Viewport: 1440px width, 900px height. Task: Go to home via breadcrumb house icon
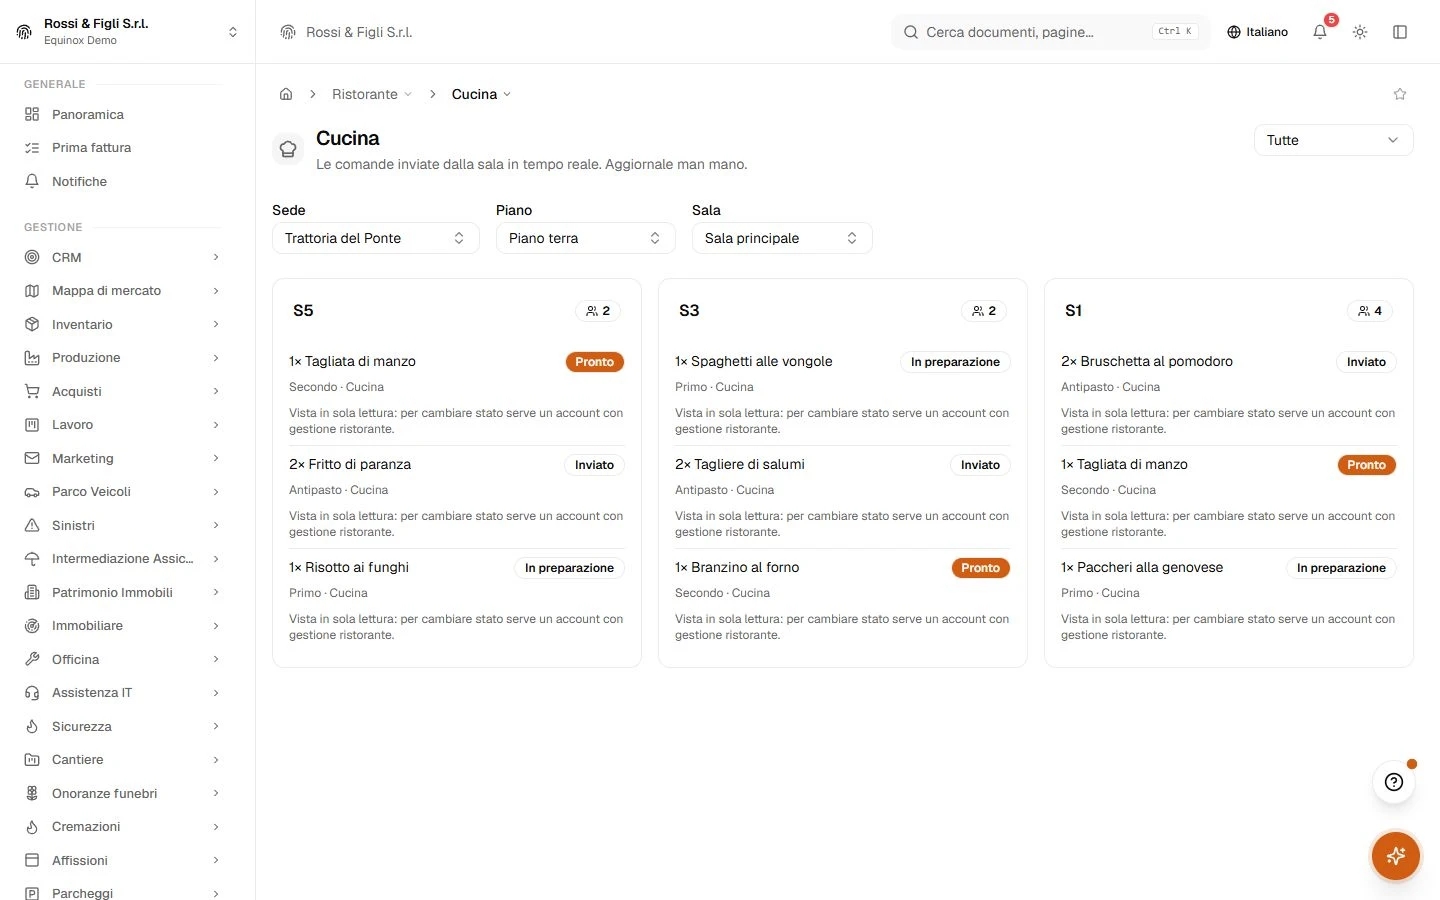[x=286, y=94]
